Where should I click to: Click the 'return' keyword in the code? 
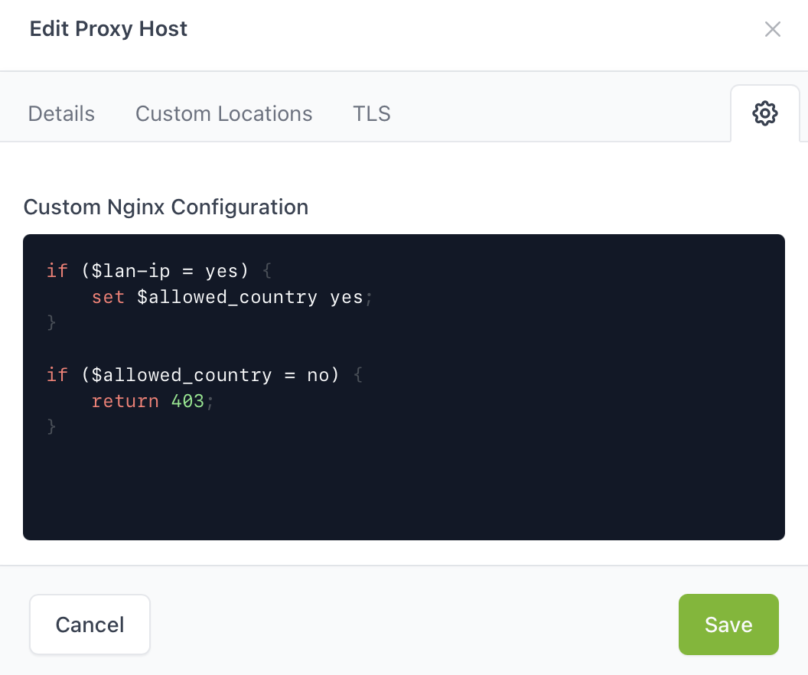(x=125, y=401)
